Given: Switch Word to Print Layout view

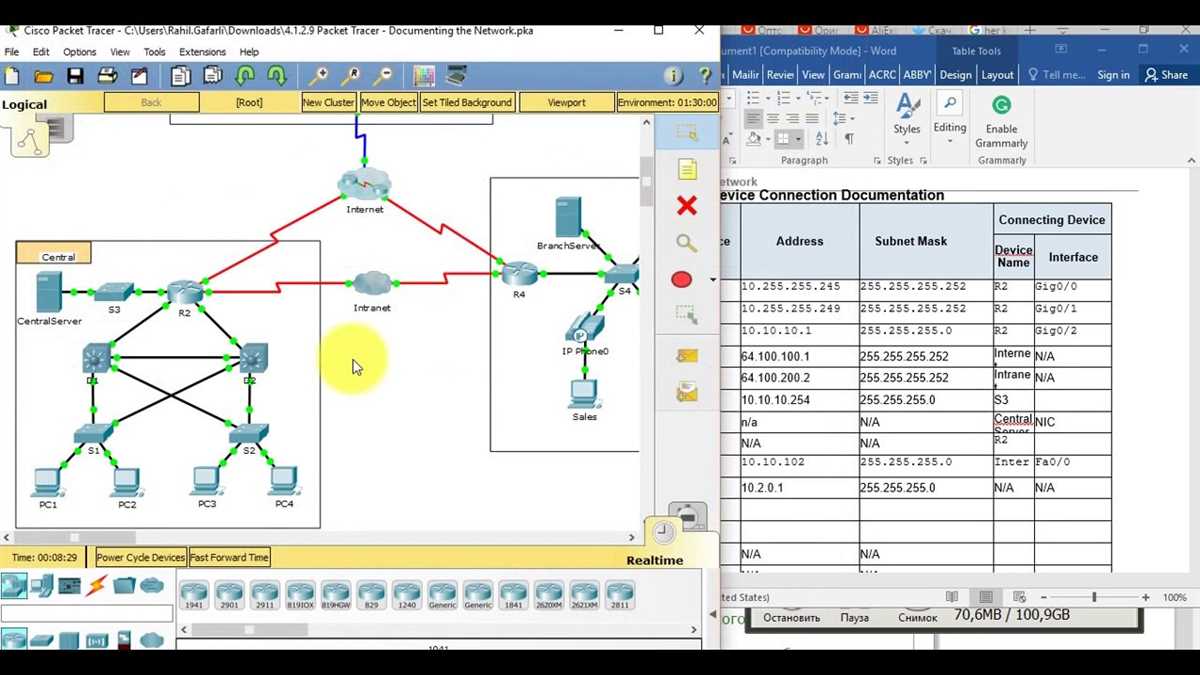Looking at the screenshot, I should 986,597.
